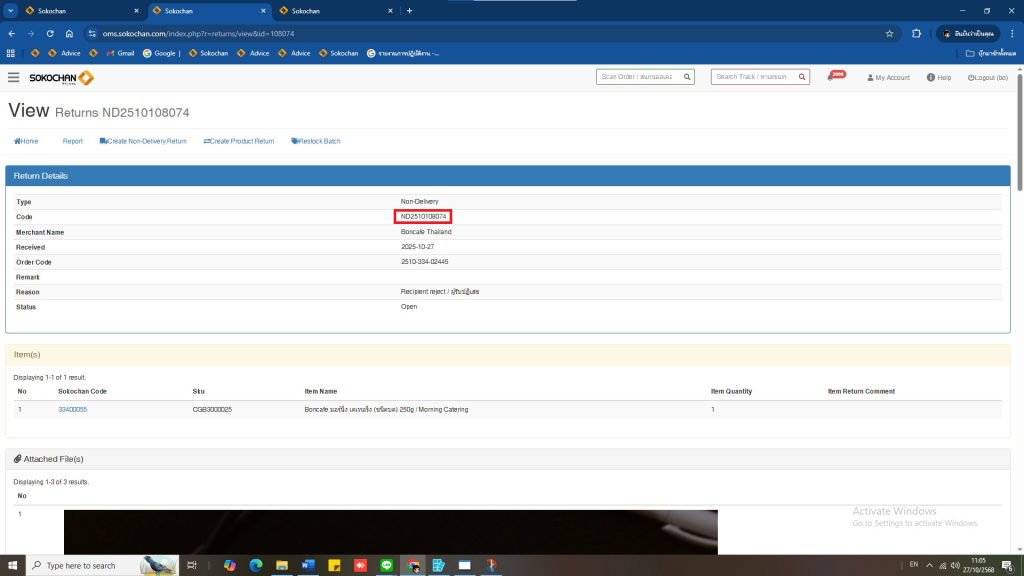
Task: Click the Scan Order search magnifier
Action: pyautogui.click(x=687, y=77)
